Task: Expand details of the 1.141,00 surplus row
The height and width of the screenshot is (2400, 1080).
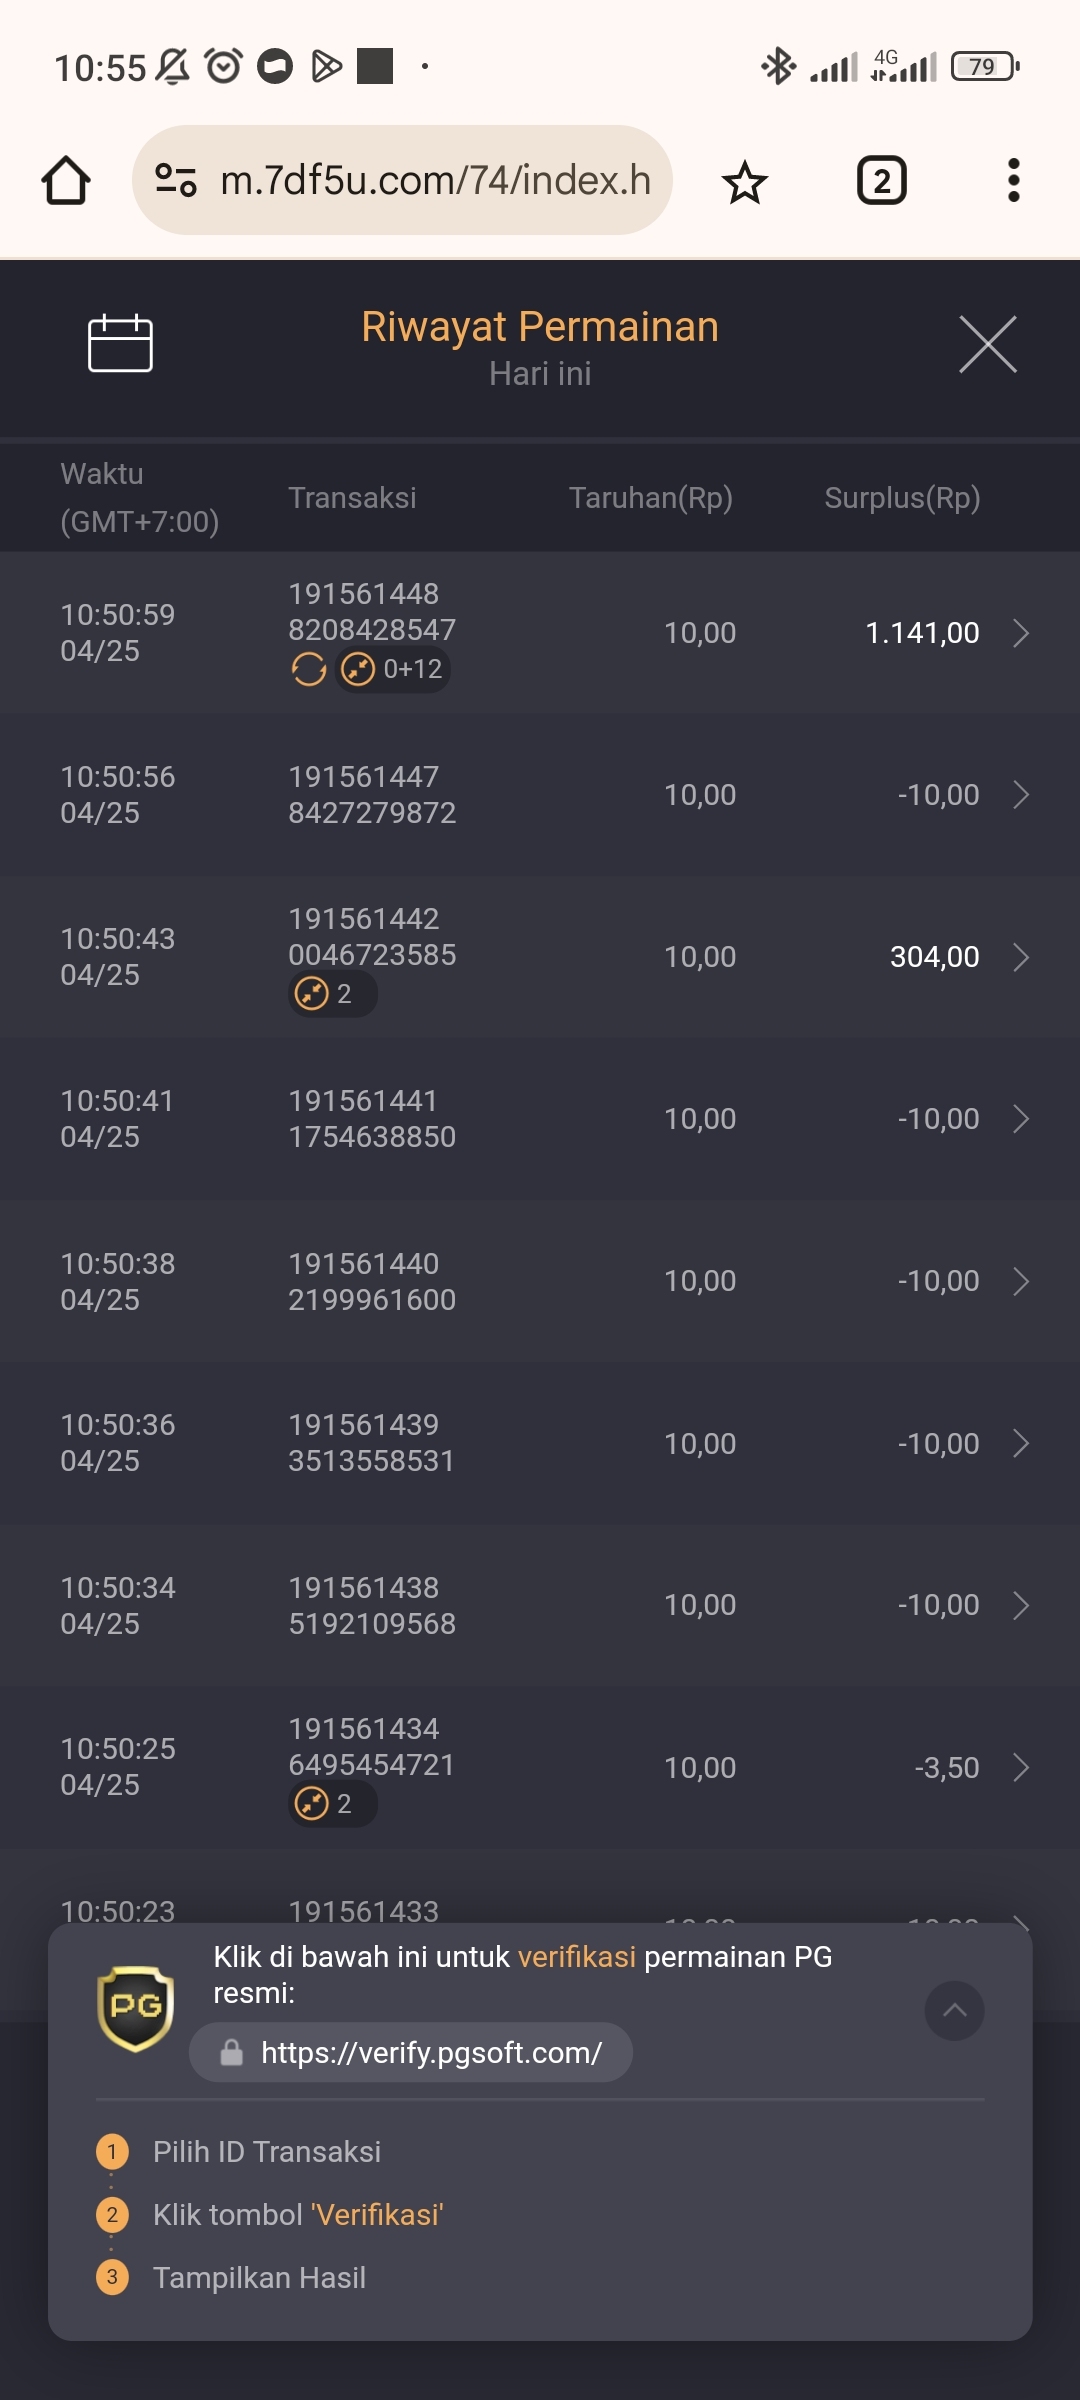Action: tap(1021, 633)
